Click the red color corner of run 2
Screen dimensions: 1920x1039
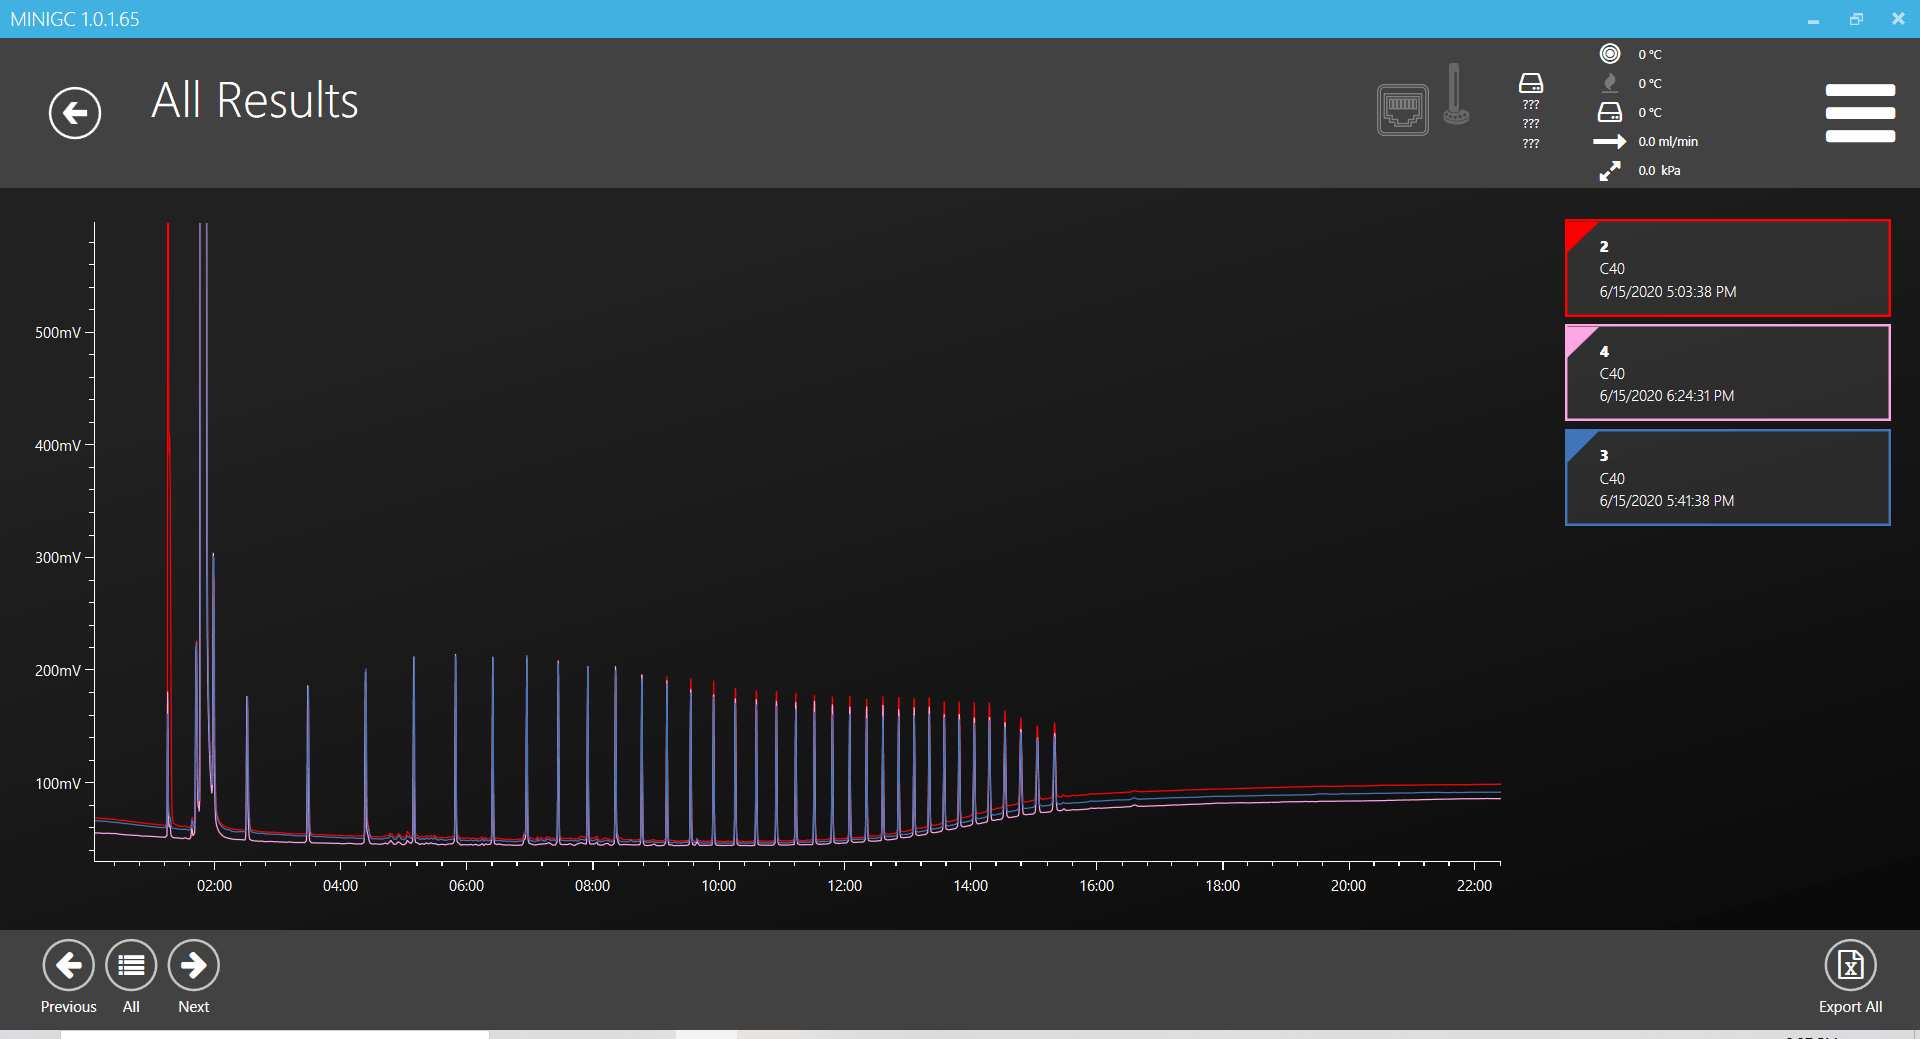click(x=1578, y=232)
